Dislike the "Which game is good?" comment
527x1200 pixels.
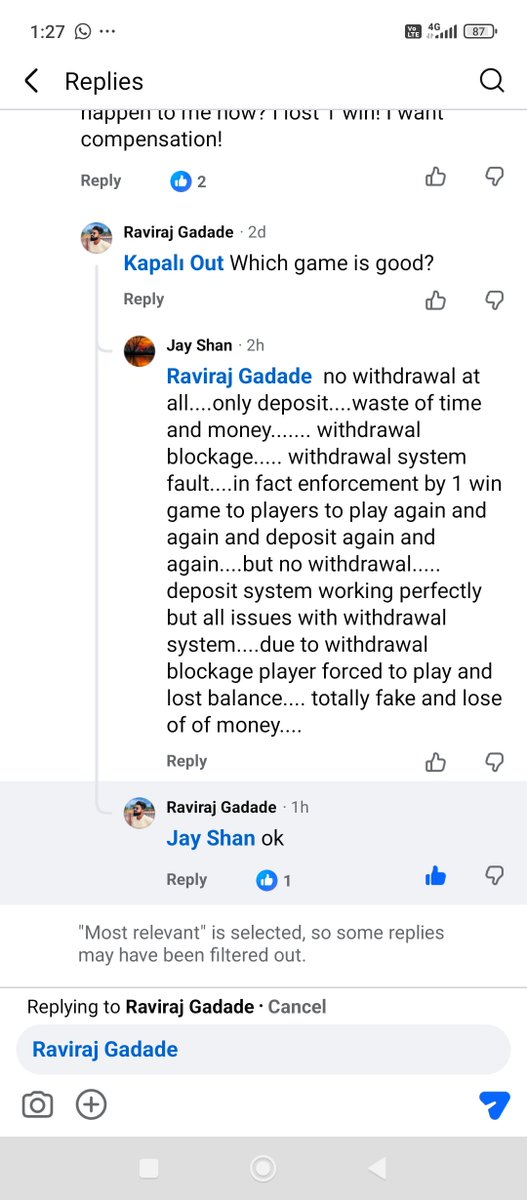(494, 299)
